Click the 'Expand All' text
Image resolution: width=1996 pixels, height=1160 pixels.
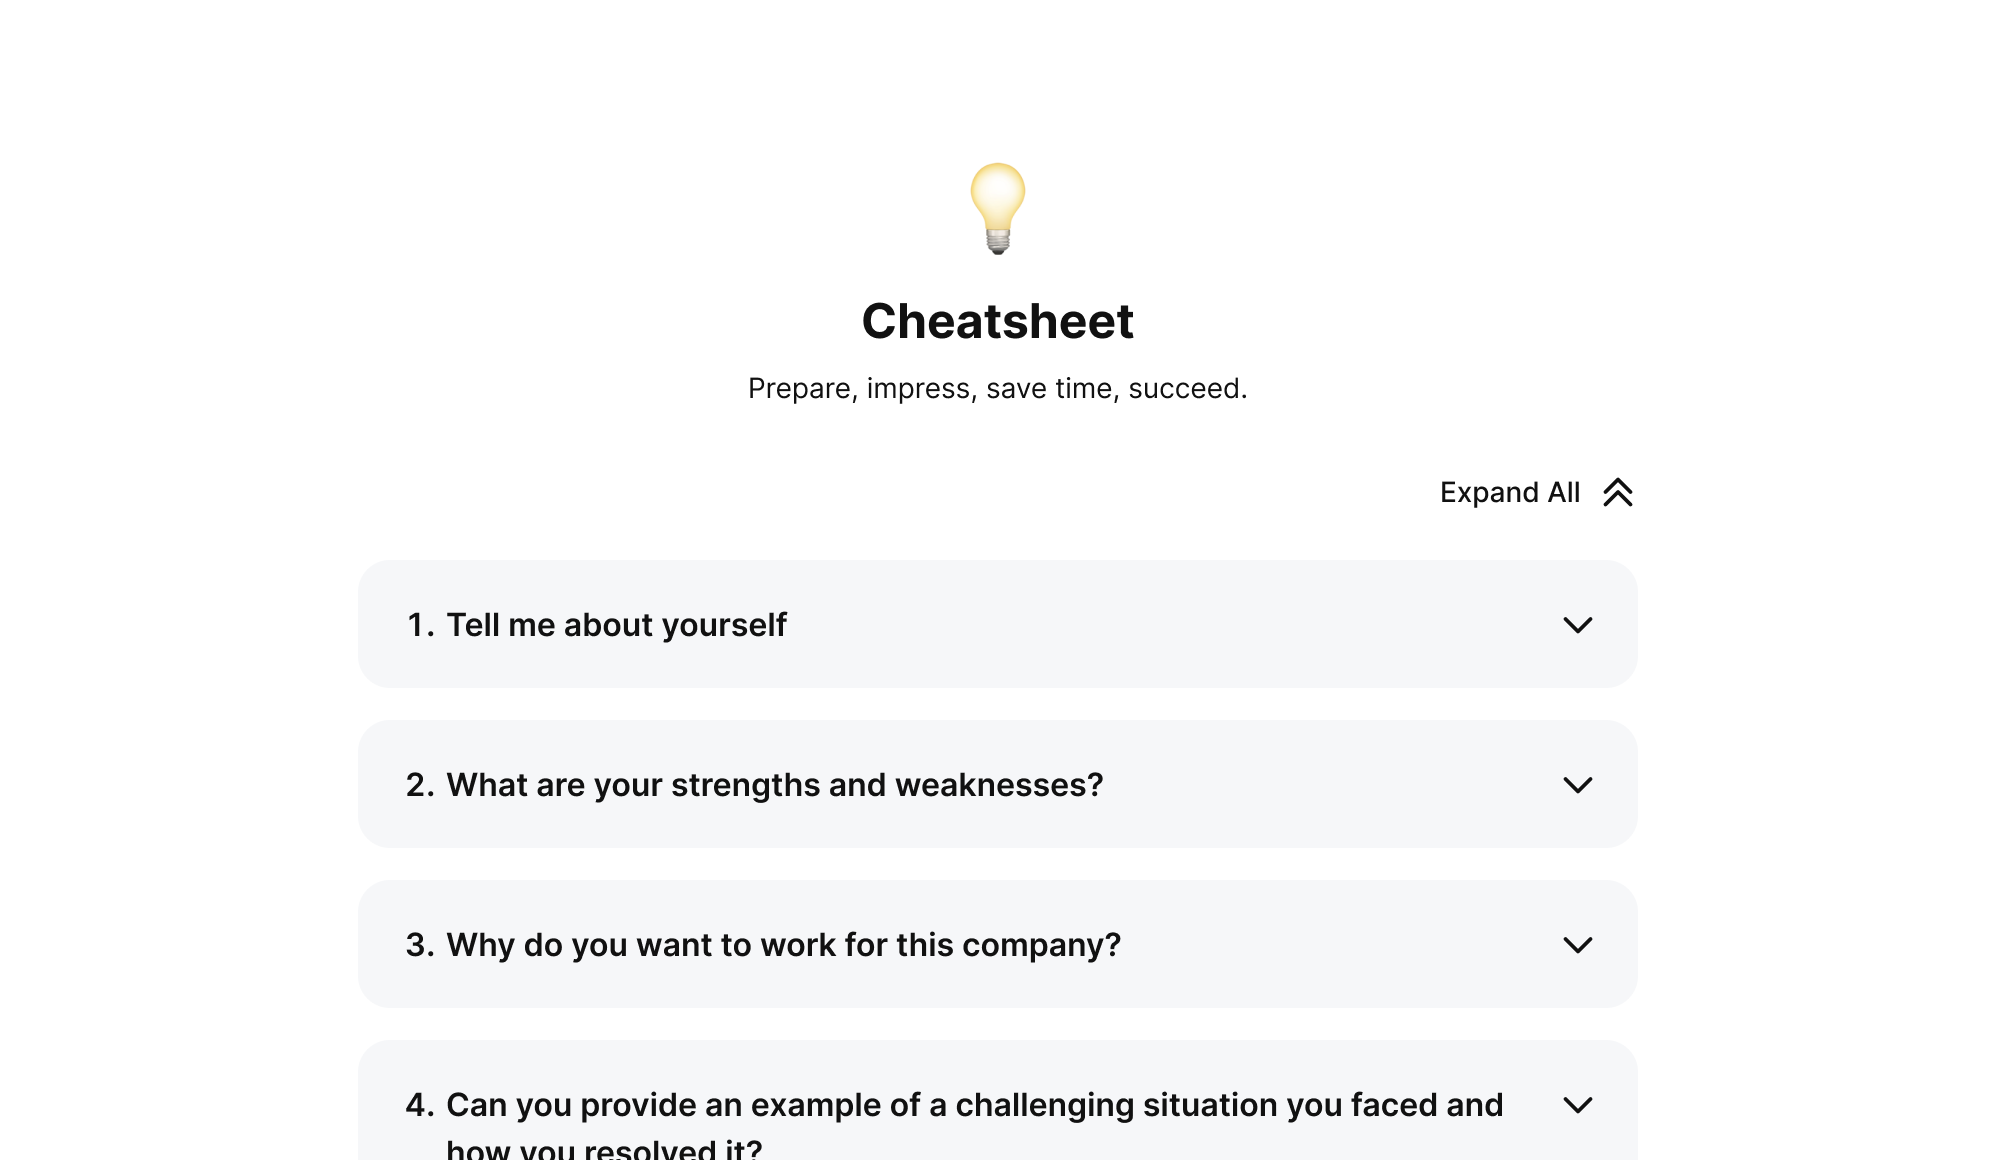pos(1509,492)
